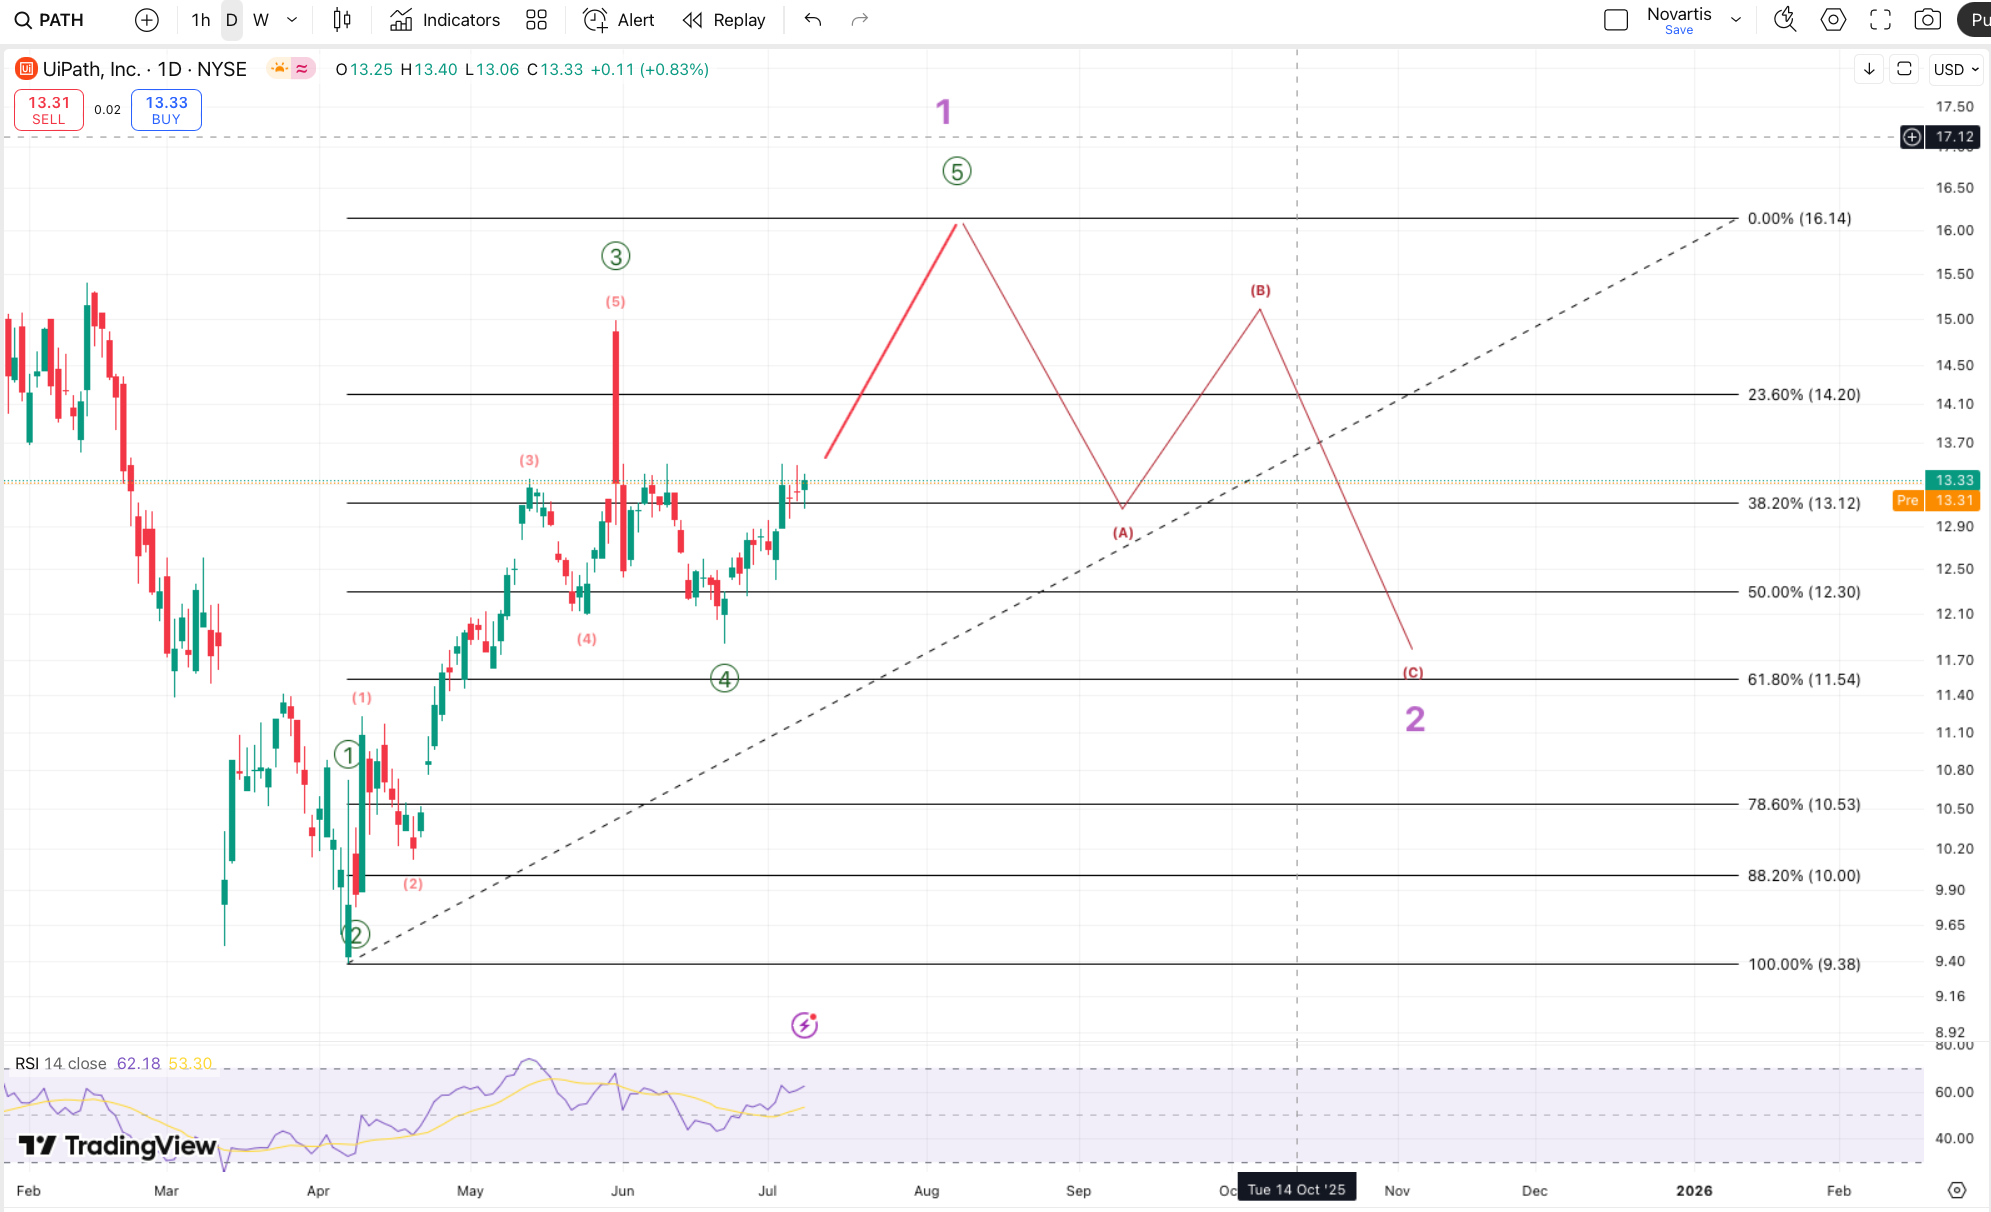
Task: Open quick search lightning icon
Action: (x=1785, y=20)
